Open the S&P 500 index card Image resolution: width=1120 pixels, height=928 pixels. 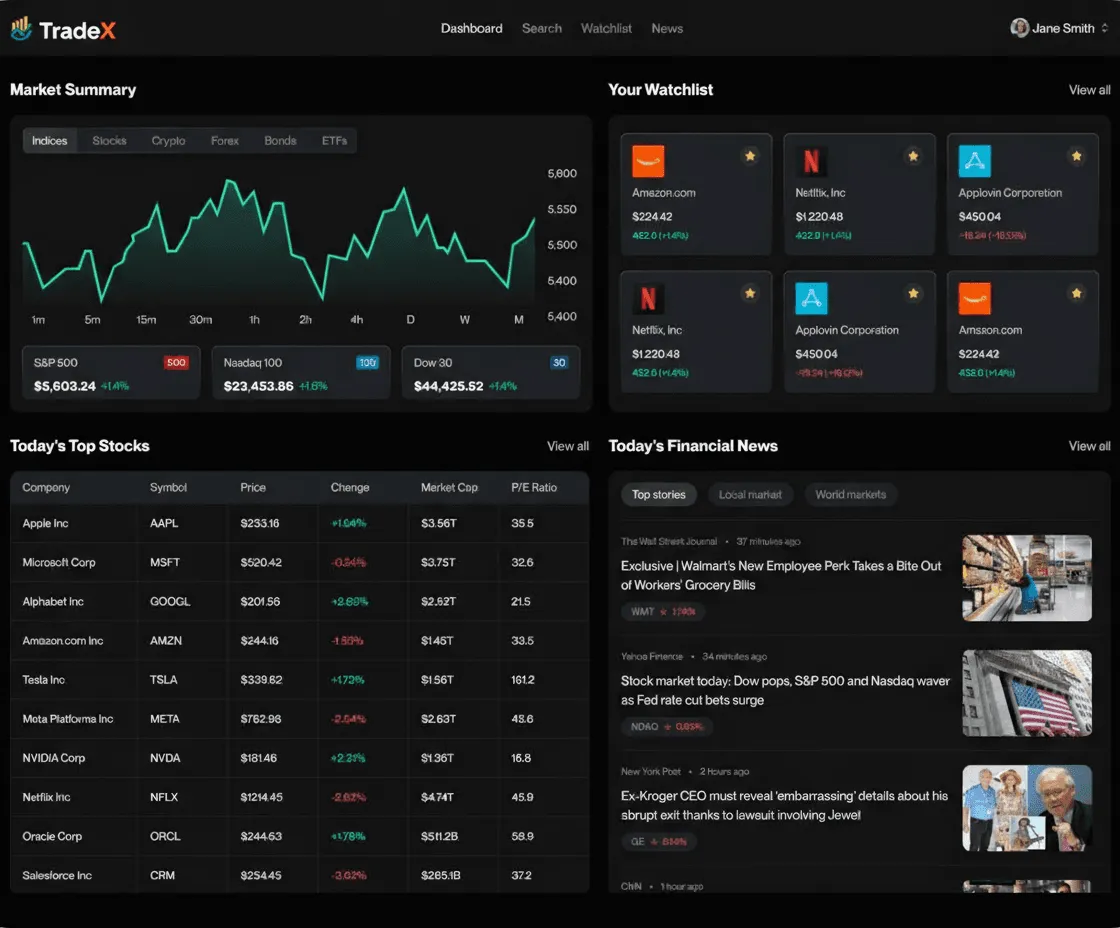pos(111,373)
